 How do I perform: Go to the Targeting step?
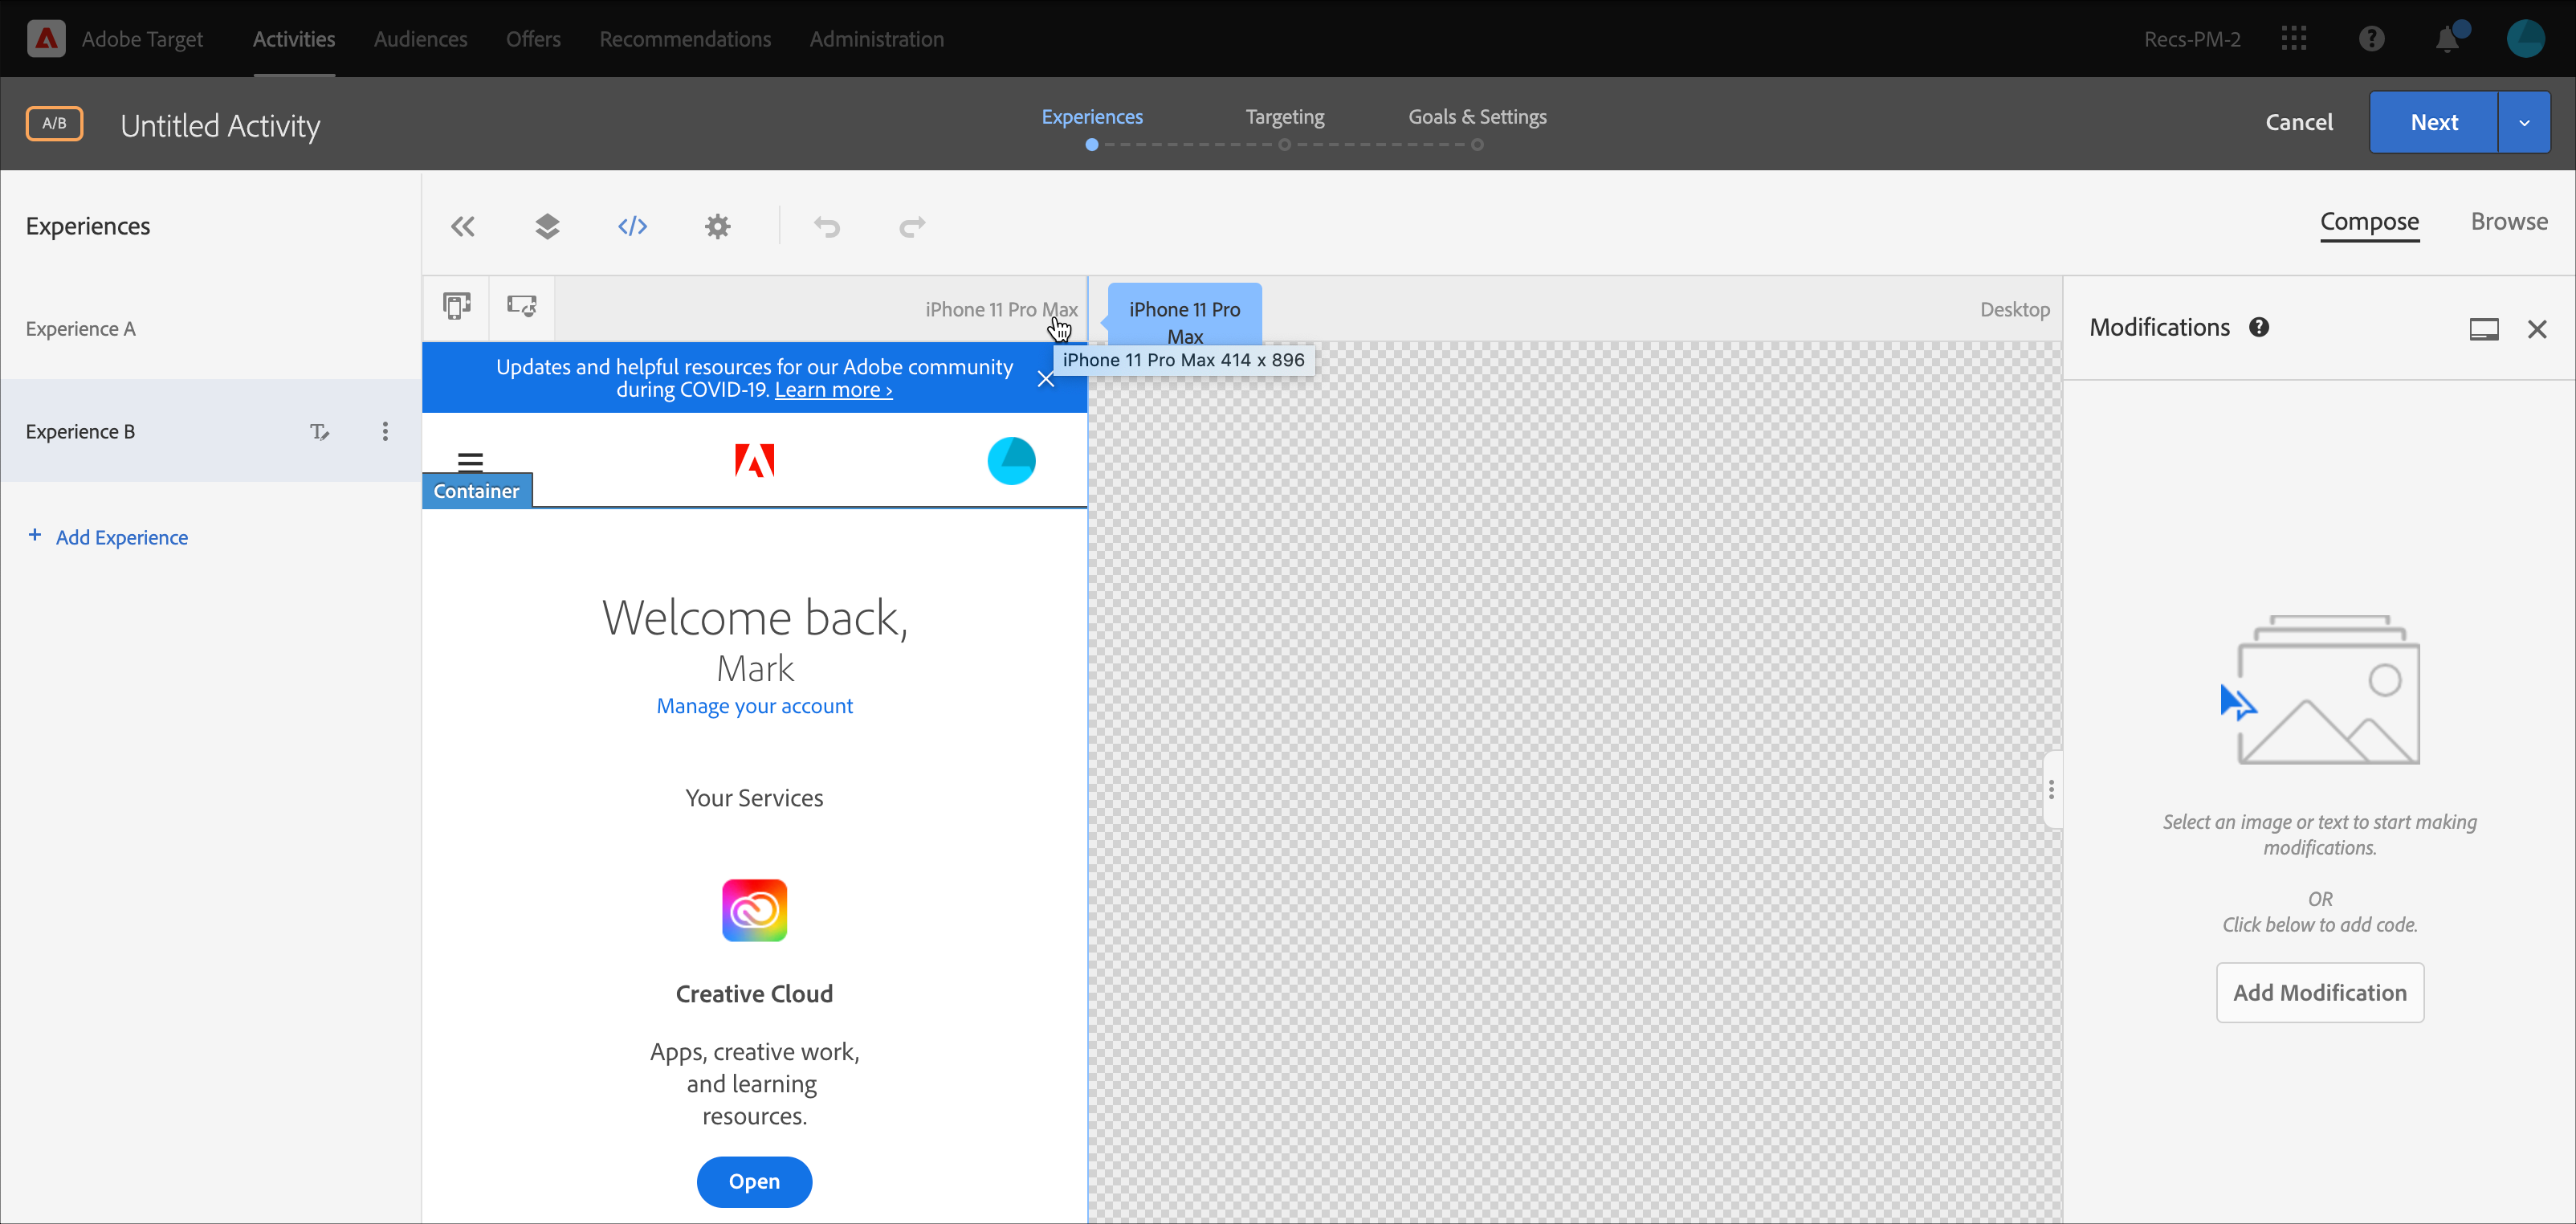point(1284,117)
